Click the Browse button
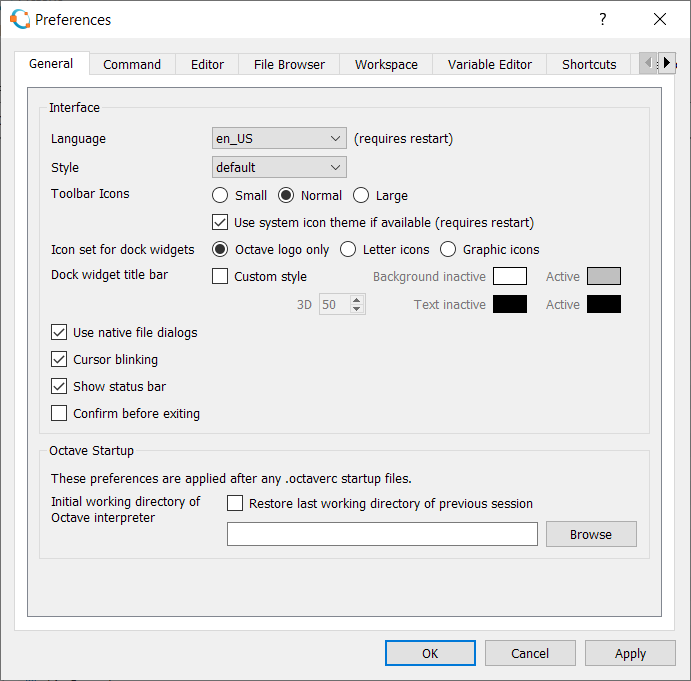 591,534
